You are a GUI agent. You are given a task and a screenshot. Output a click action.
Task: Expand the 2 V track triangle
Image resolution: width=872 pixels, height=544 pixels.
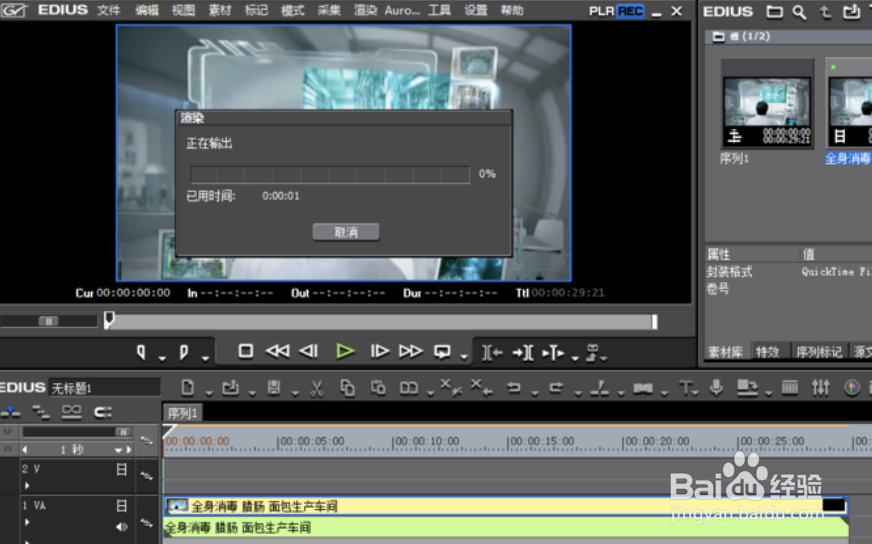point(27,486)
